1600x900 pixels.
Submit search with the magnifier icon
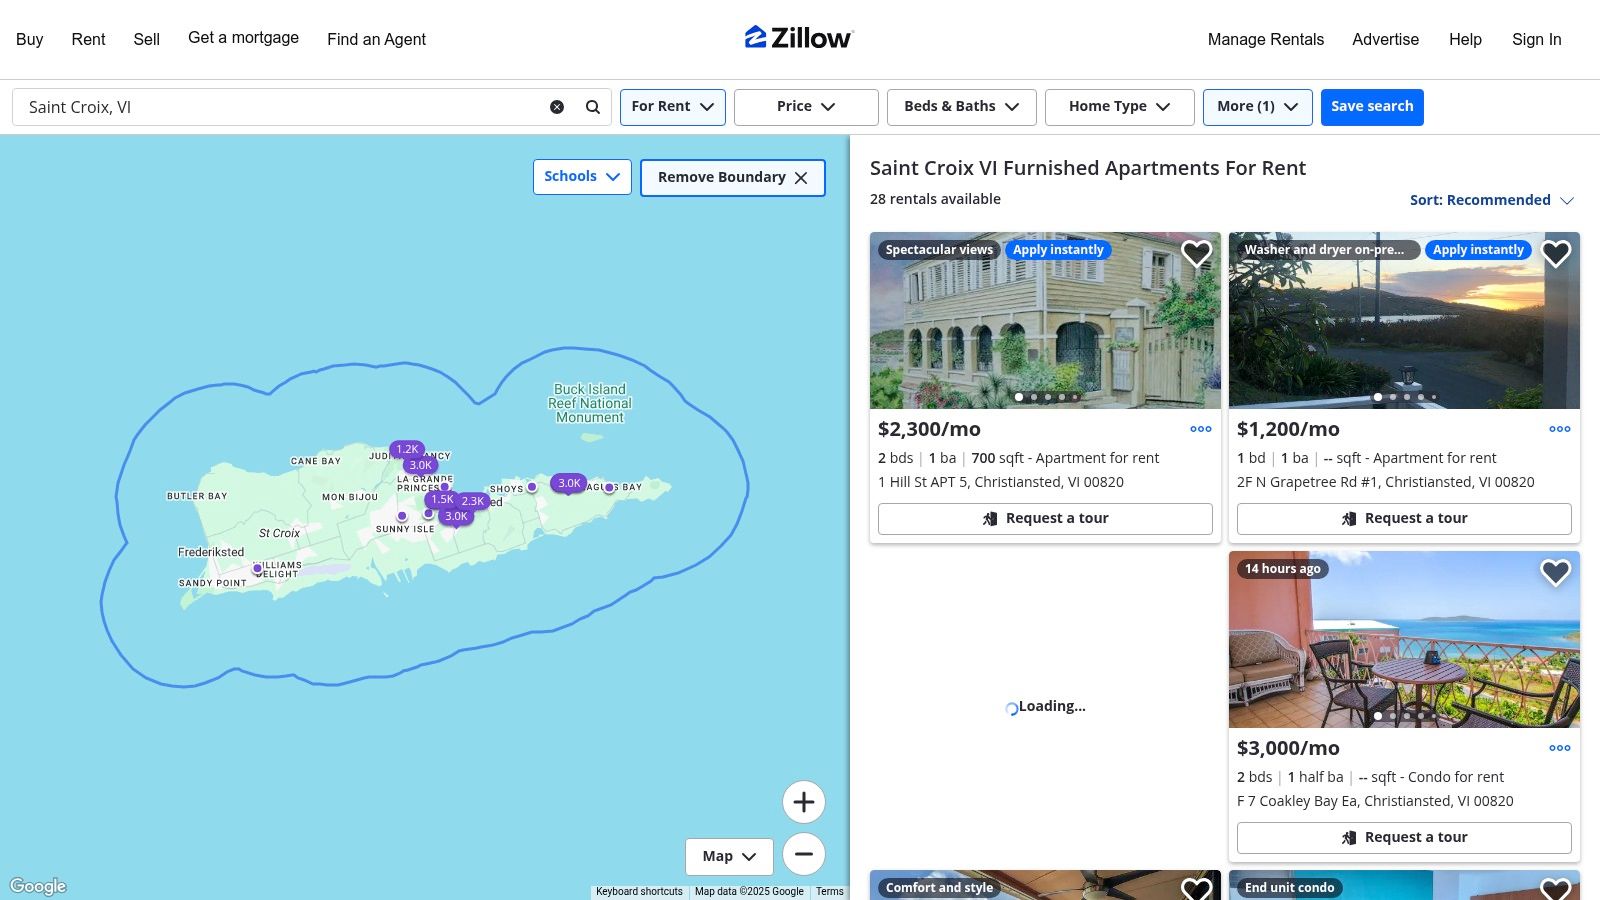(x=593, y=107)
